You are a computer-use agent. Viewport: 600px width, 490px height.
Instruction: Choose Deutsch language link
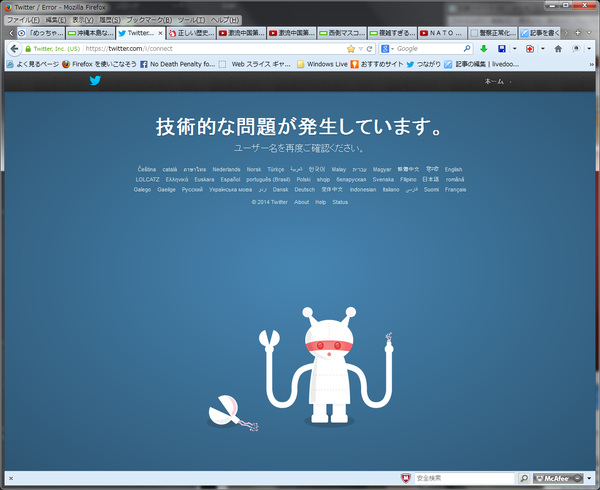tap(305, 190)
